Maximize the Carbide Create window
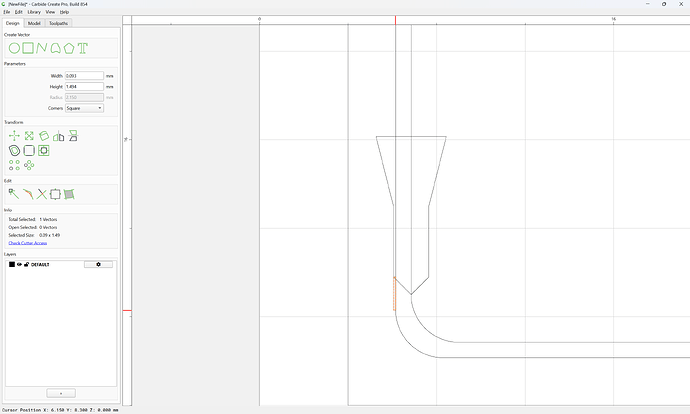Screen dimensions: 690x414 coord(664,4)
